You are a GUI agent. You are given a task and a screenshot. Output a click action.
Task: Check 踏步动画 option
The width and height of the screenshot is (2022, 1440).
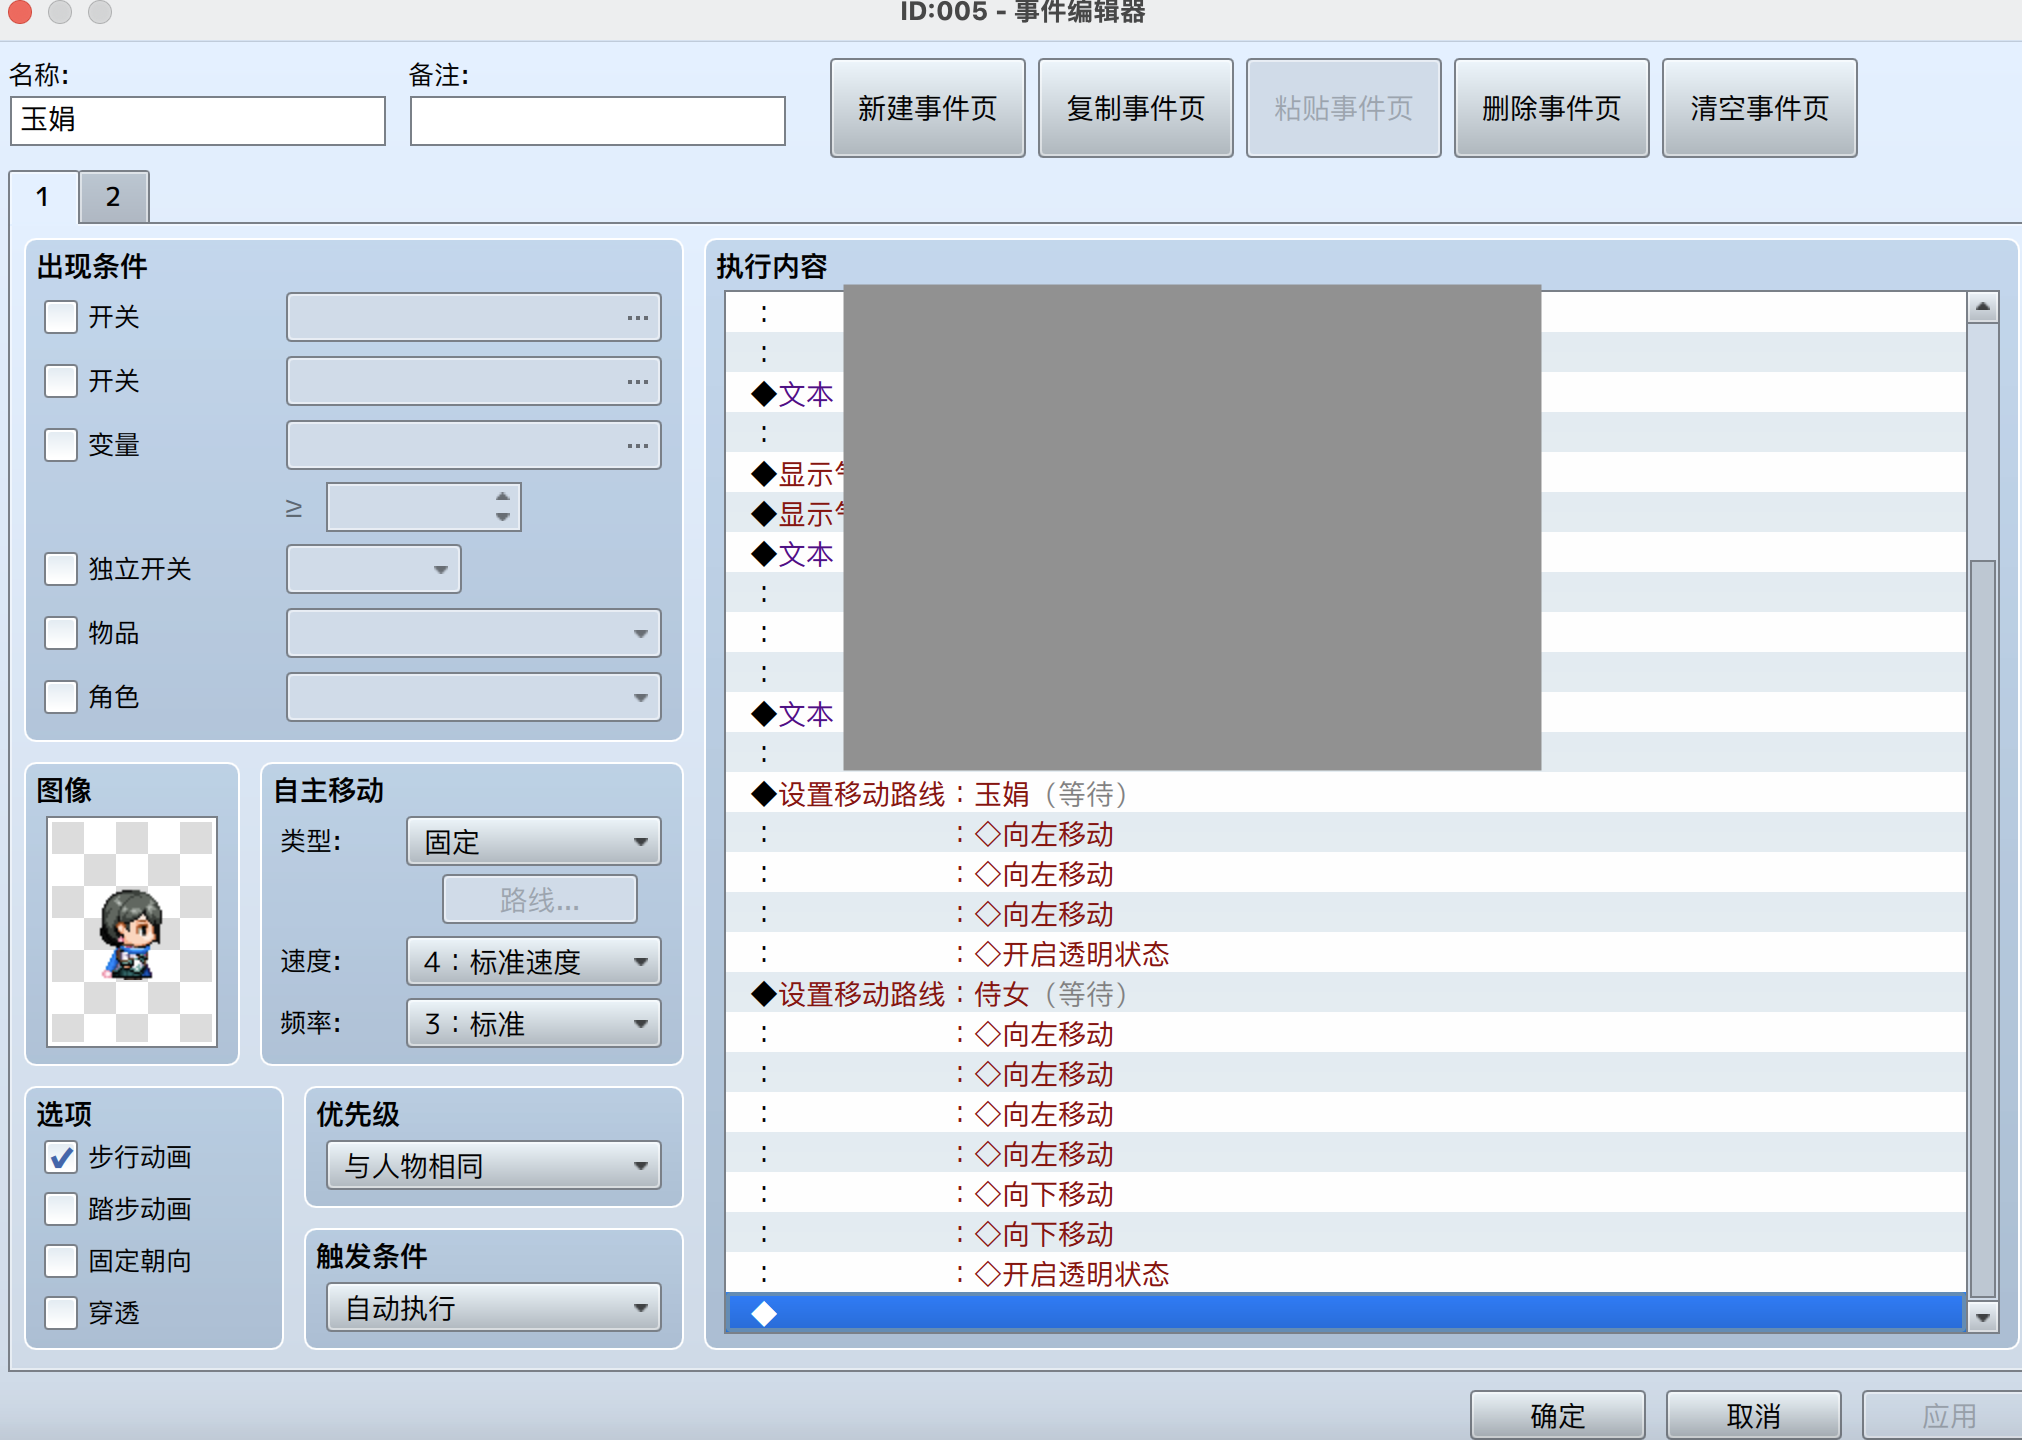tap(61, 1209)
